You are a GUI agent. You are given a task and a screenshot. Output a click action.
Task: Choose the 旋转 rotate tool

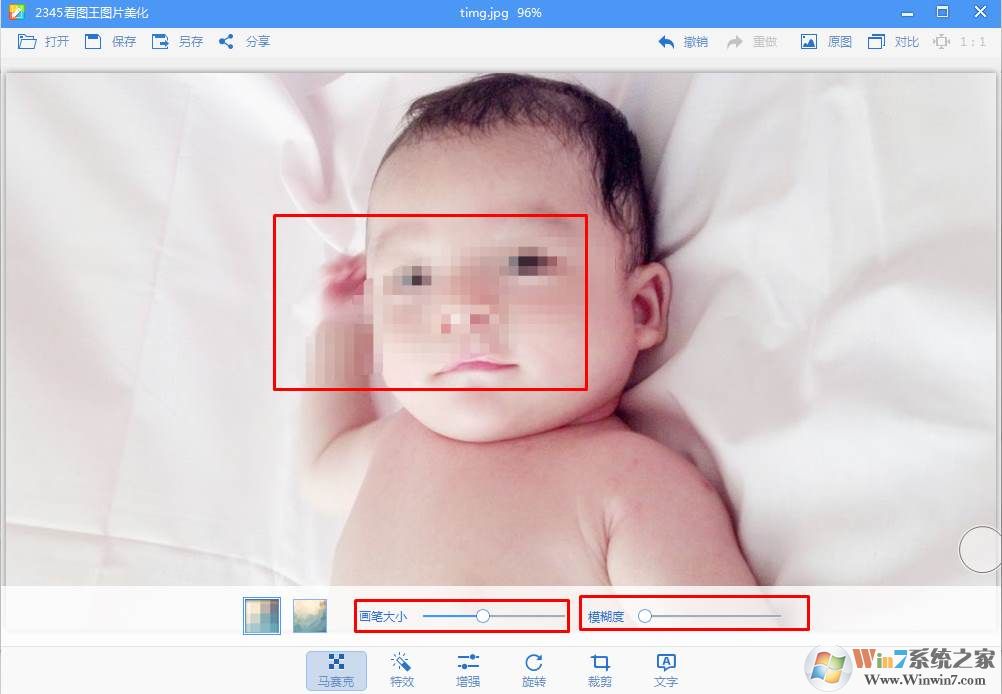(534, 670)
